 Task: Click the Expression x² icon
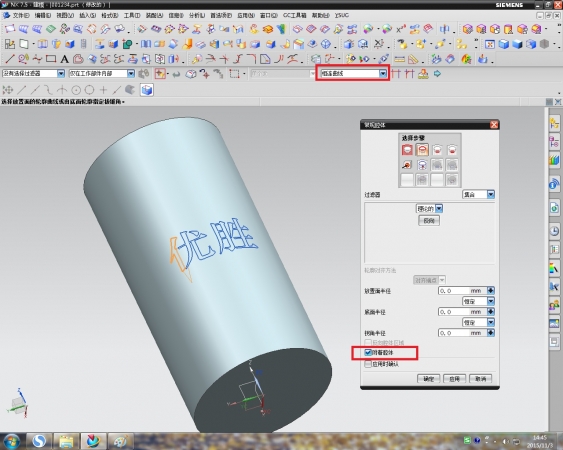[x=400, y=29]
